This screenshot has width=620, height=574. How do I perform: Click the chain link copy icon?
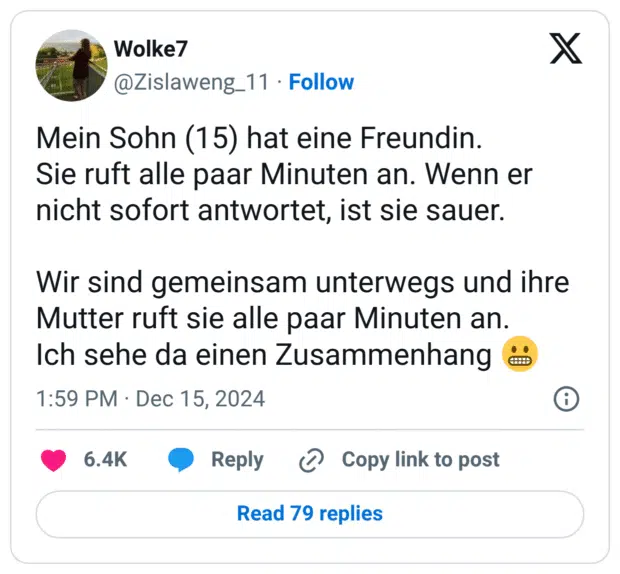[312, 460]
